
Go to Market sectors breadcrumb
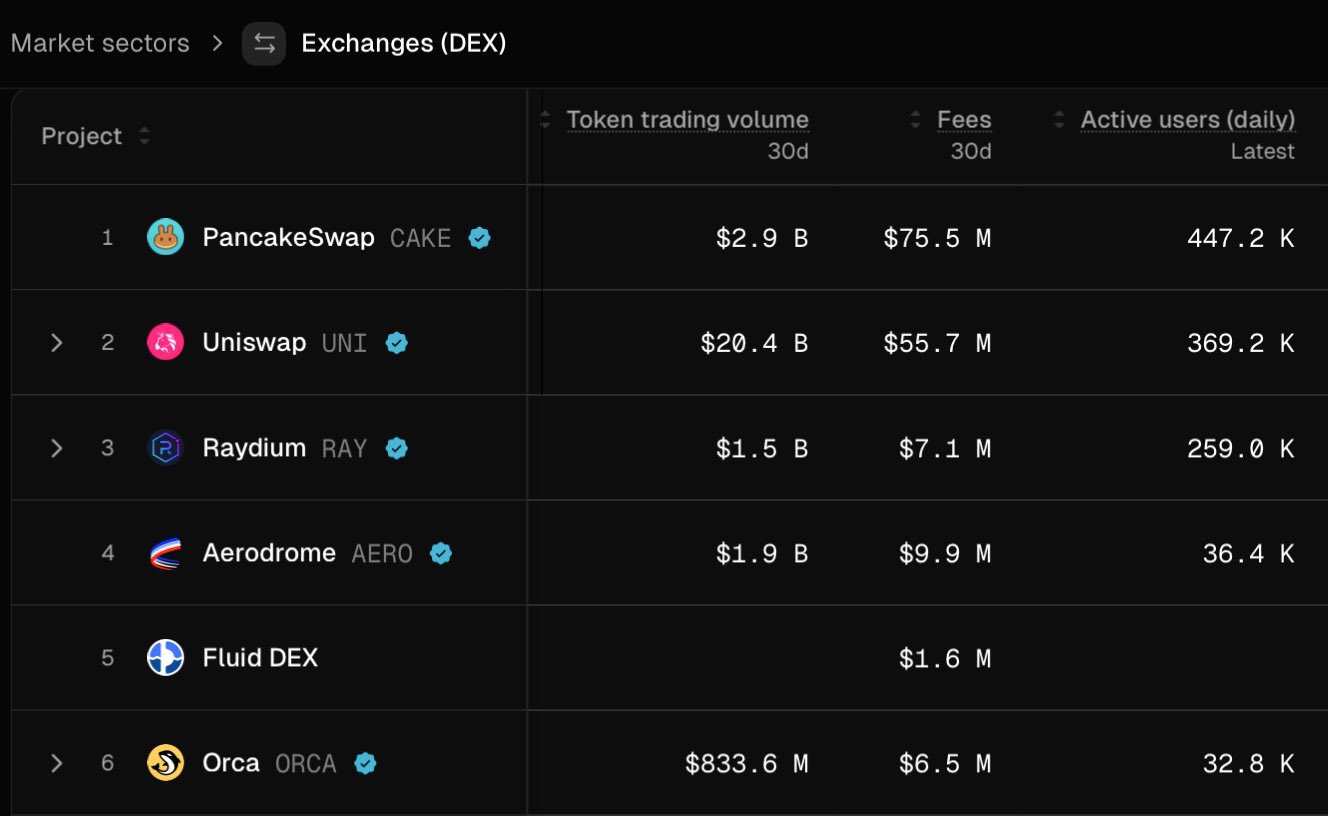pos(100,44)
